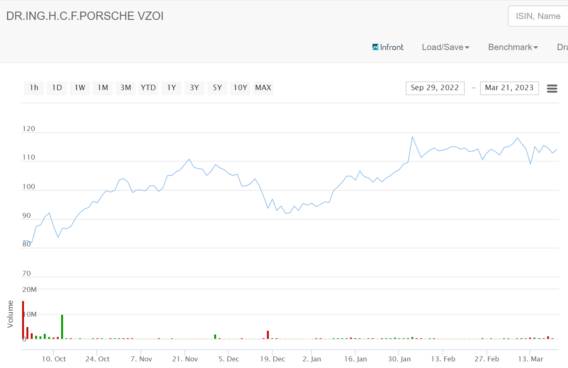Focus the ISIN, Name search field

(538, 16)
